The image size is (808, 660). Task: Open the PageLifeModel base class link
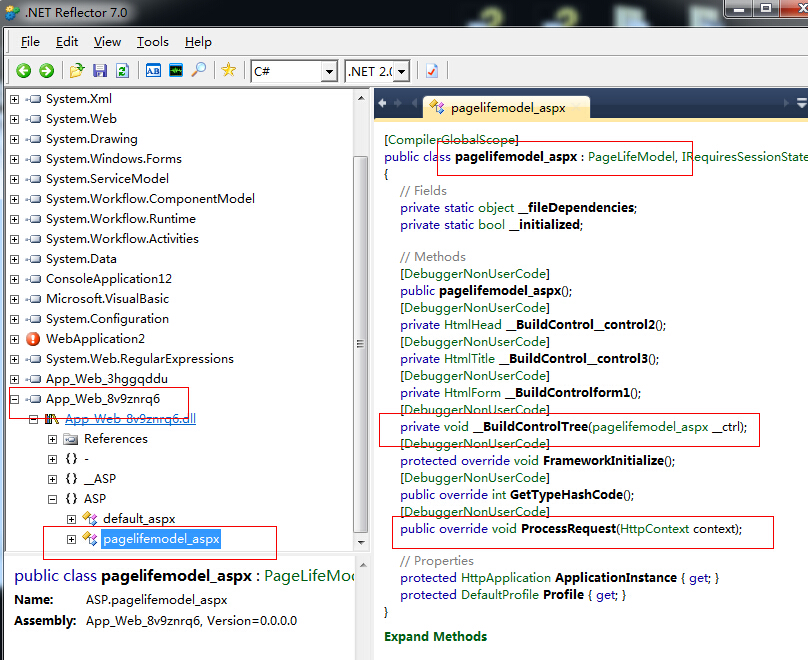coord(631,157)
